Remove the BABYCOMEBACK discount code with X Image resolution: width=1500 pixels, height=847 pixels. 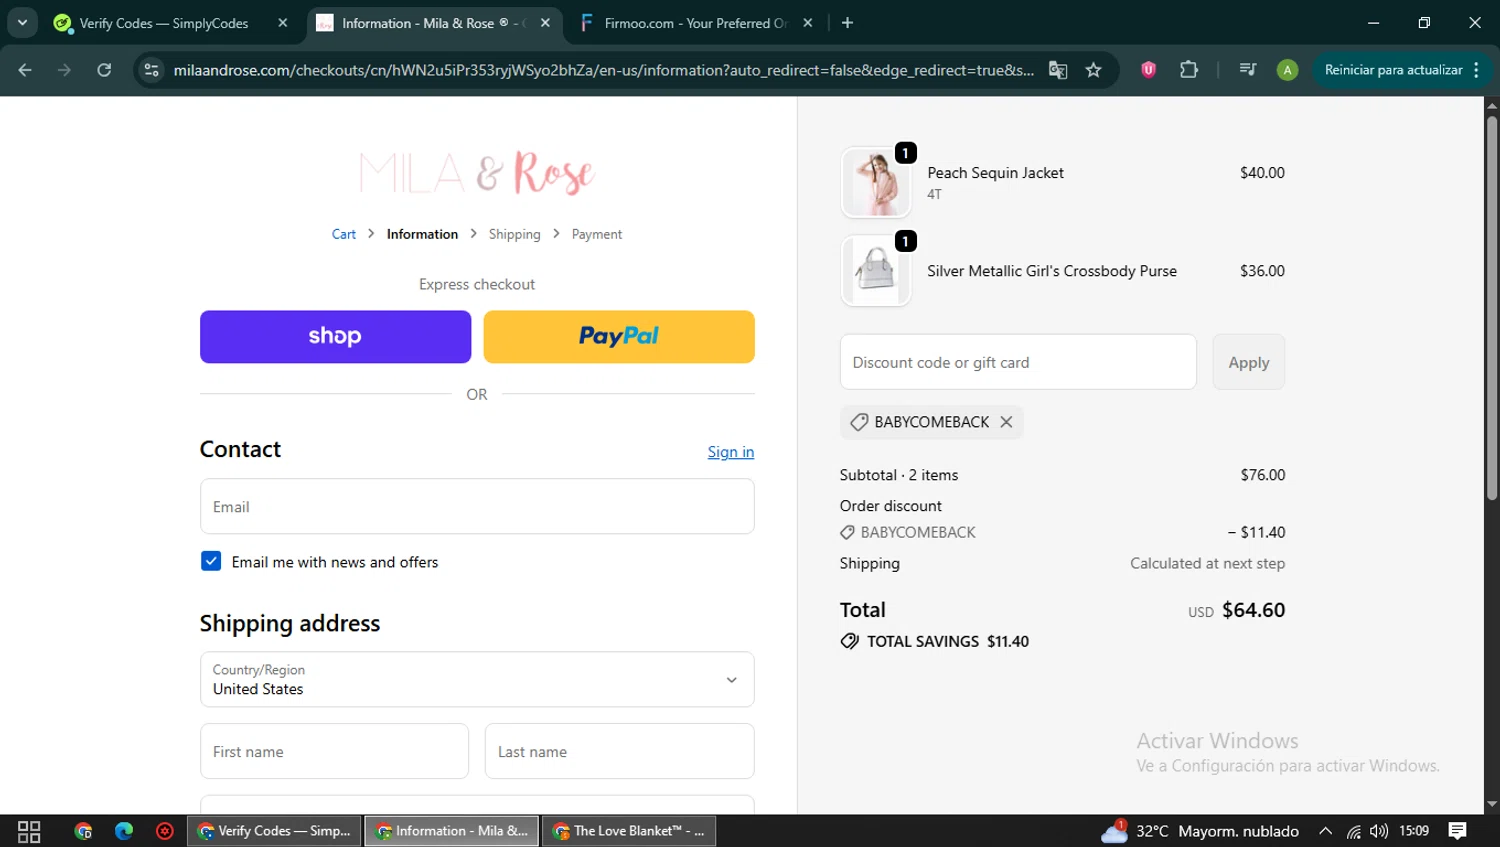pyautogui.click(x=1006, y=422)
